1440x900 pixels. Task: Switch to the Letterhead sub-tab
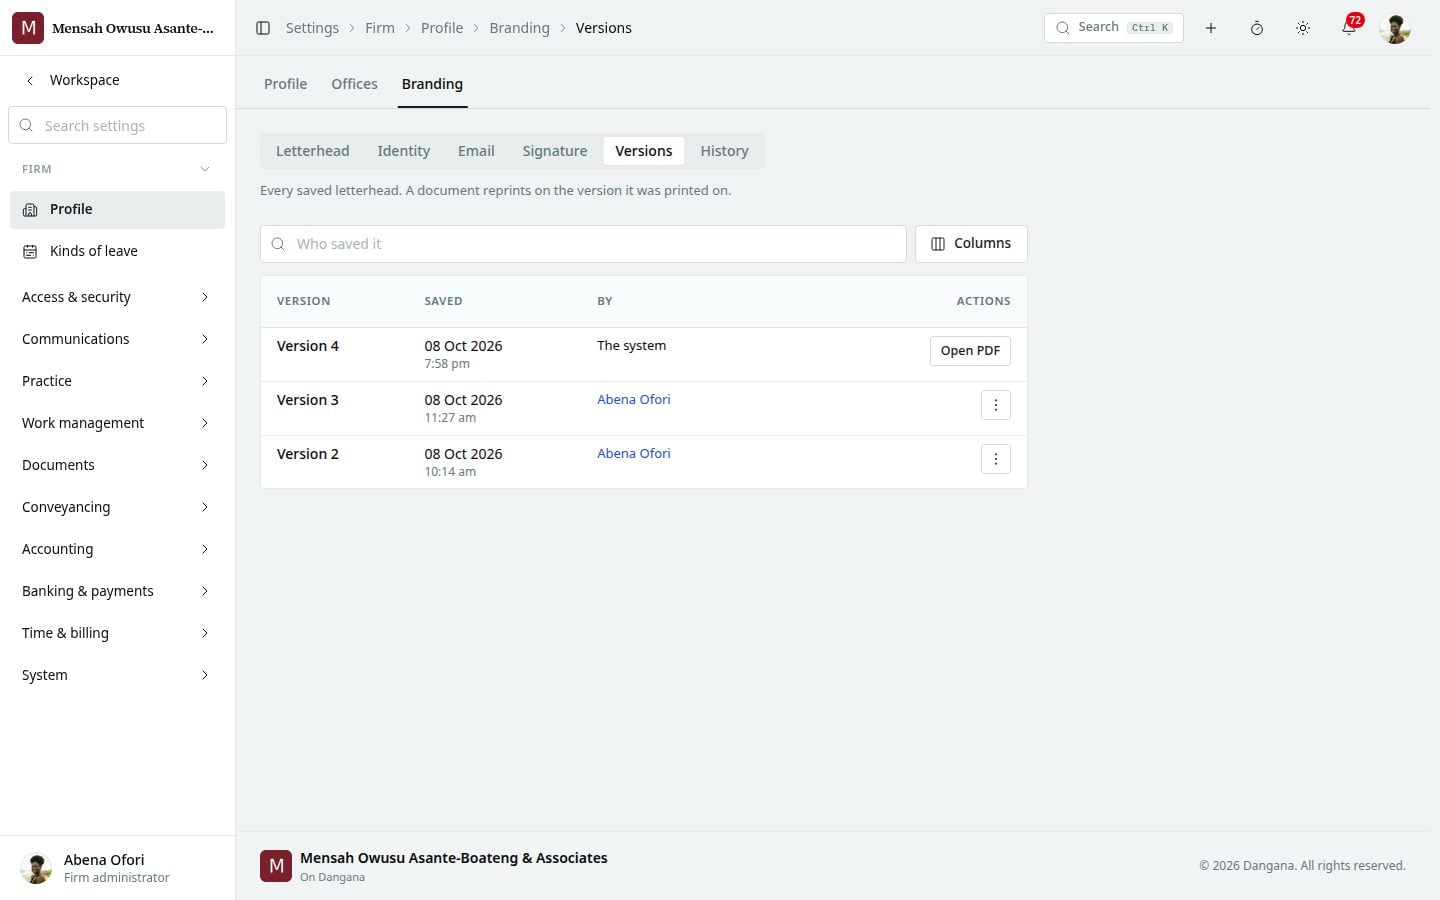pos(313,151)
